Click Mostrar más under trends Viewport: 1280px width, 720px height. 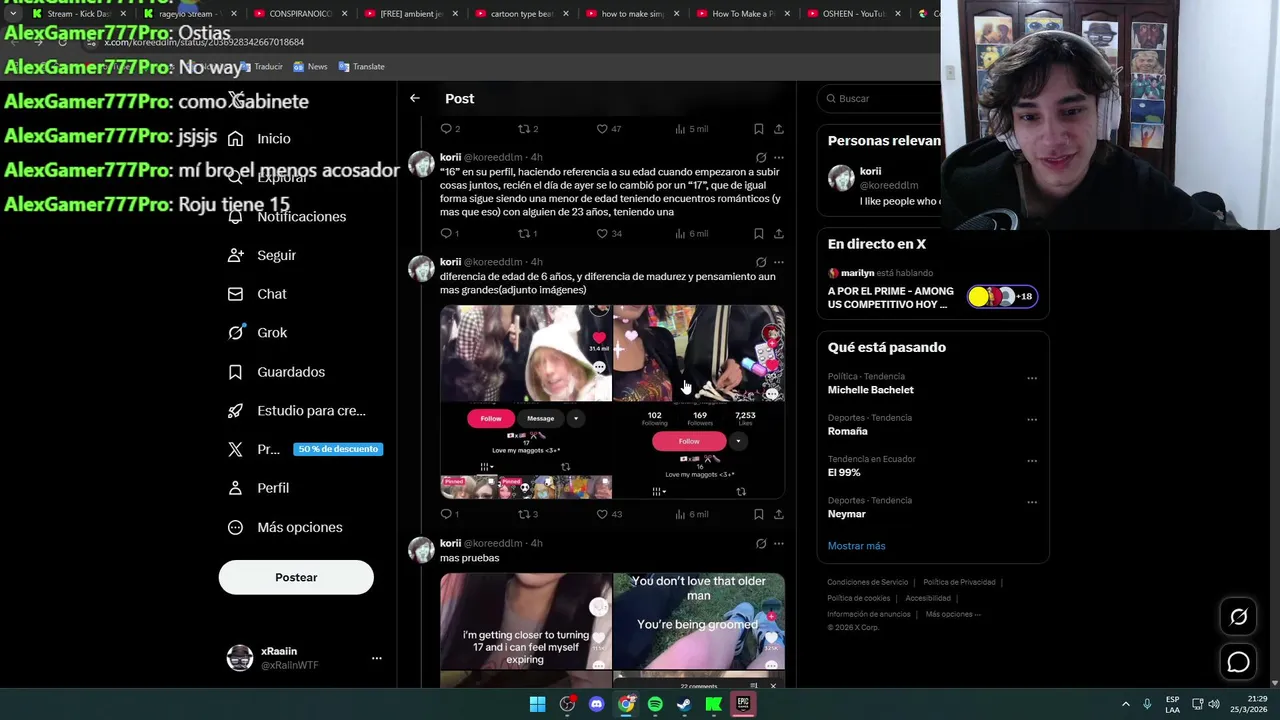pos(856,546)
